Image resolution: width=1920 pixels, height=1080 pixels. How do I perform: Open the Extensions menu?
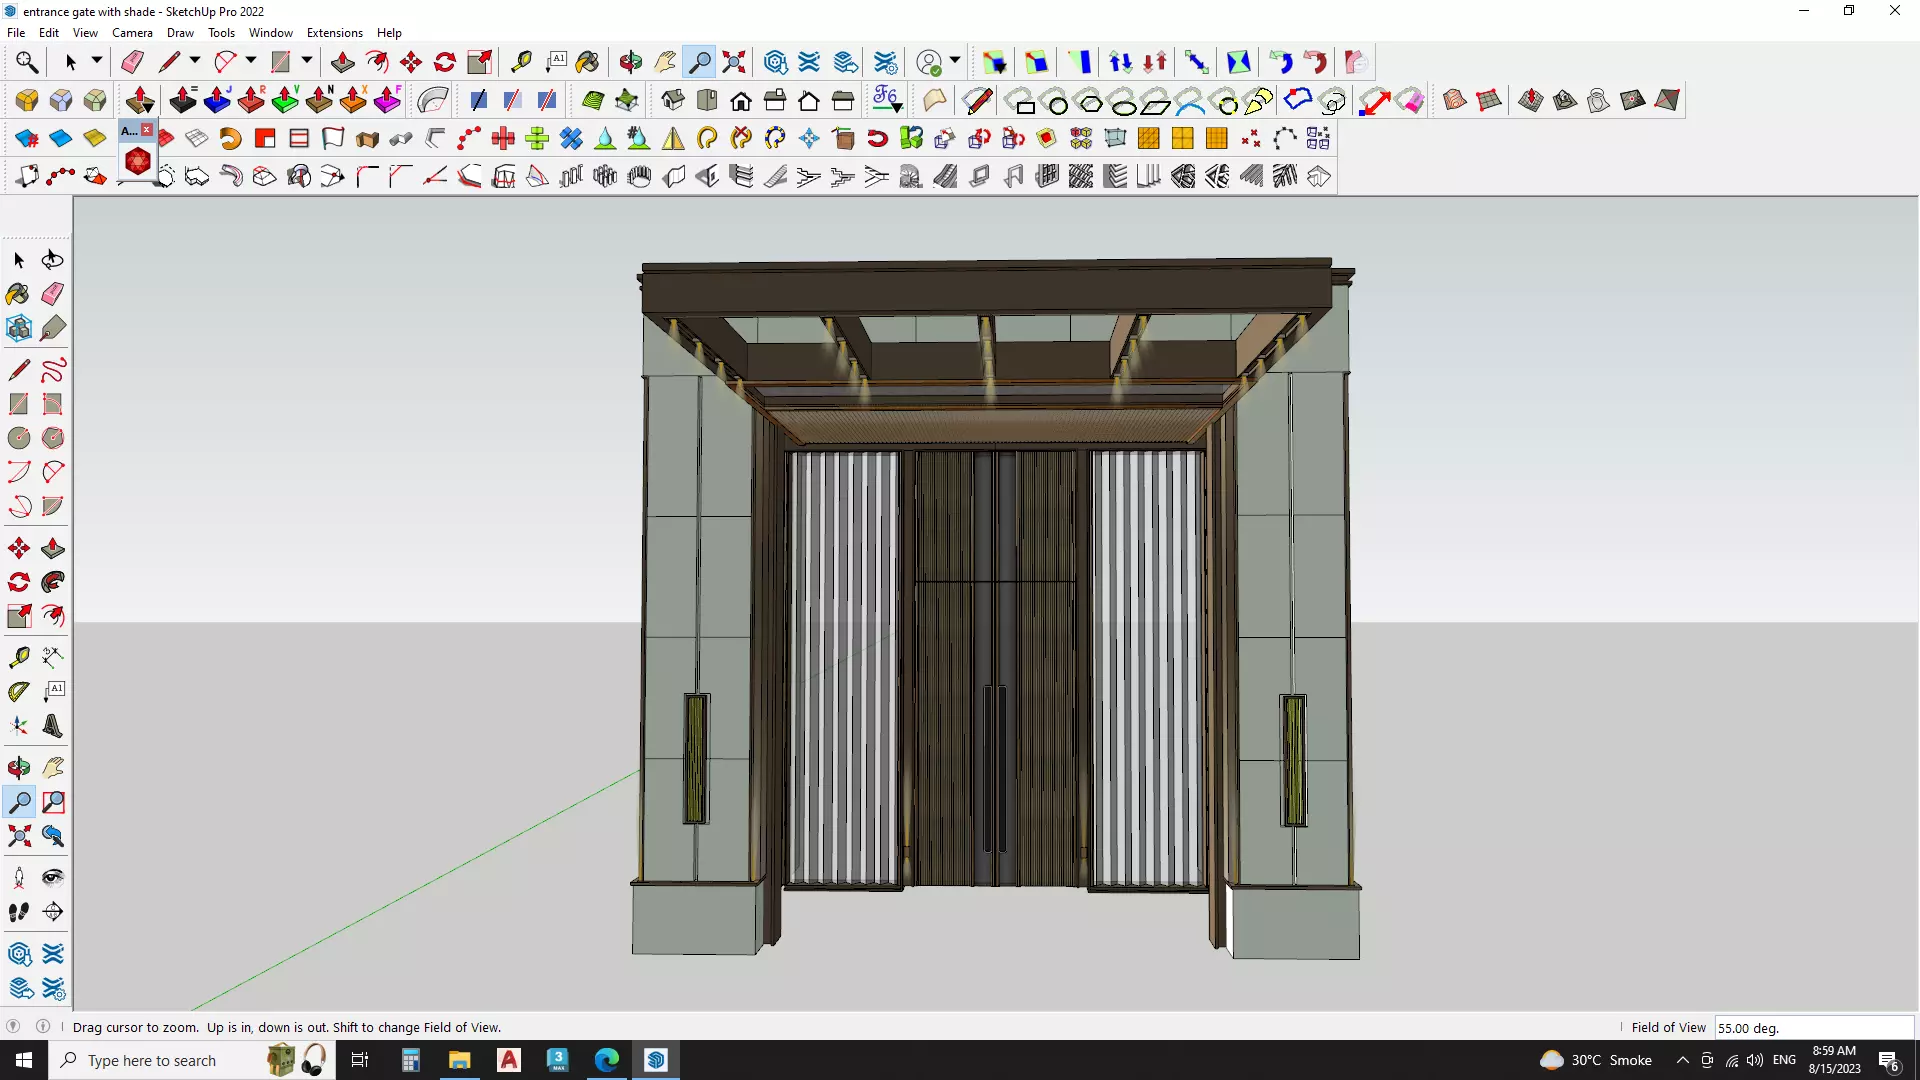point(335,33)
